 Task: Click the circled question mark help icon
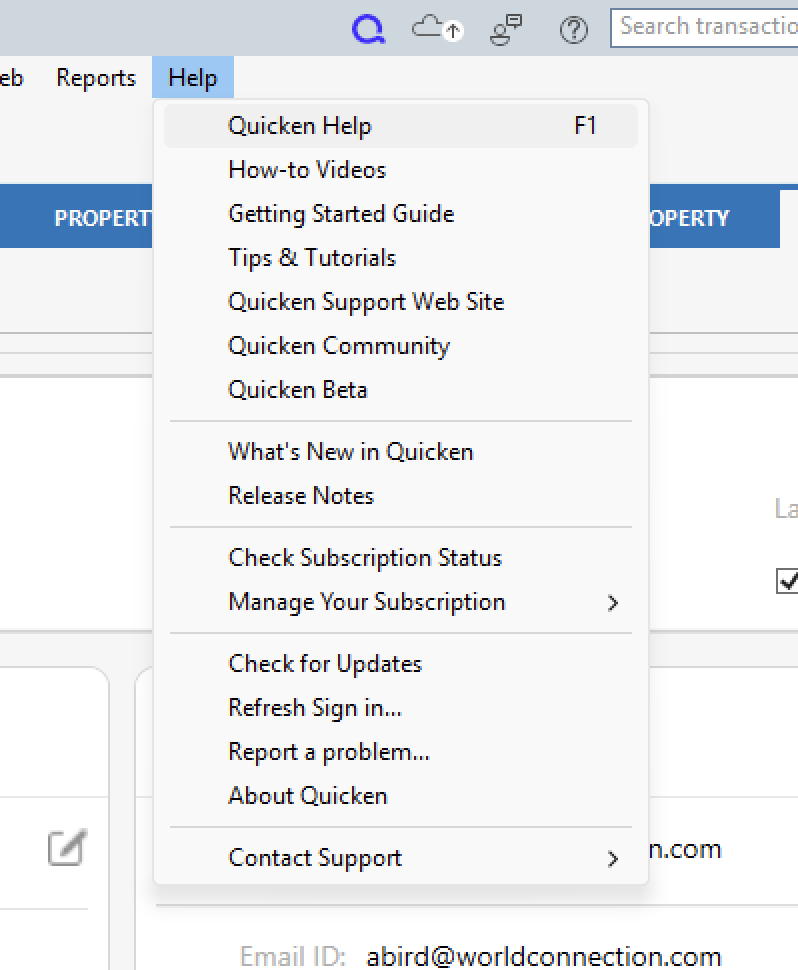point(573,29)
